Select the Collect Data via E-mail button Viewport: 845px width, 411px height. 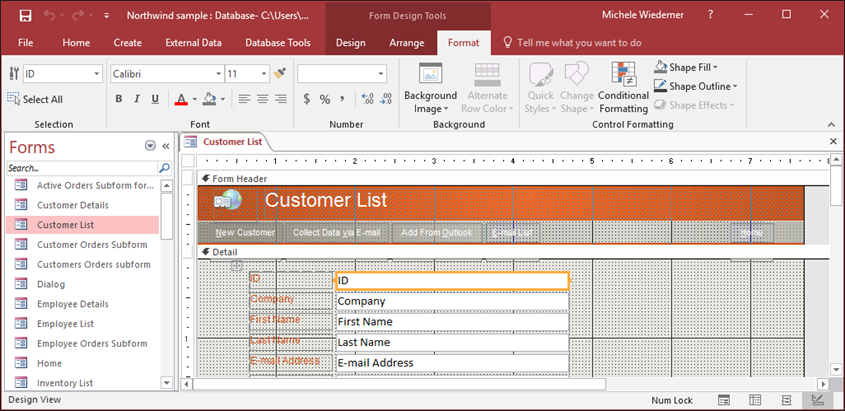[336, 233]
